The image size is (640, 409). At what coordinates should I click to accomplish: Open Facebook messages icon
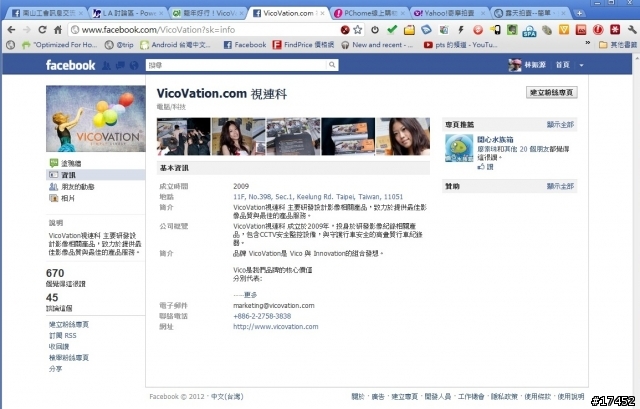tap(120, 65)
